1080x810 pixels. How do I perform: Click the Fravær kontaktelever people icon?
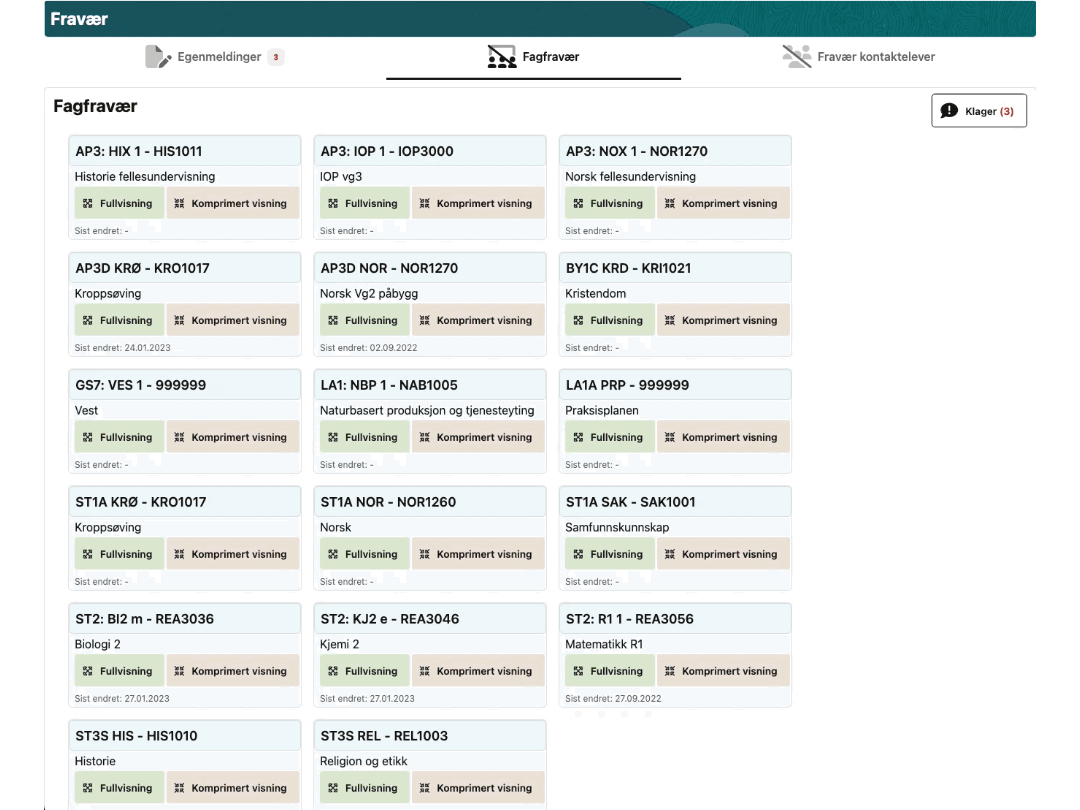pos(796,57)
